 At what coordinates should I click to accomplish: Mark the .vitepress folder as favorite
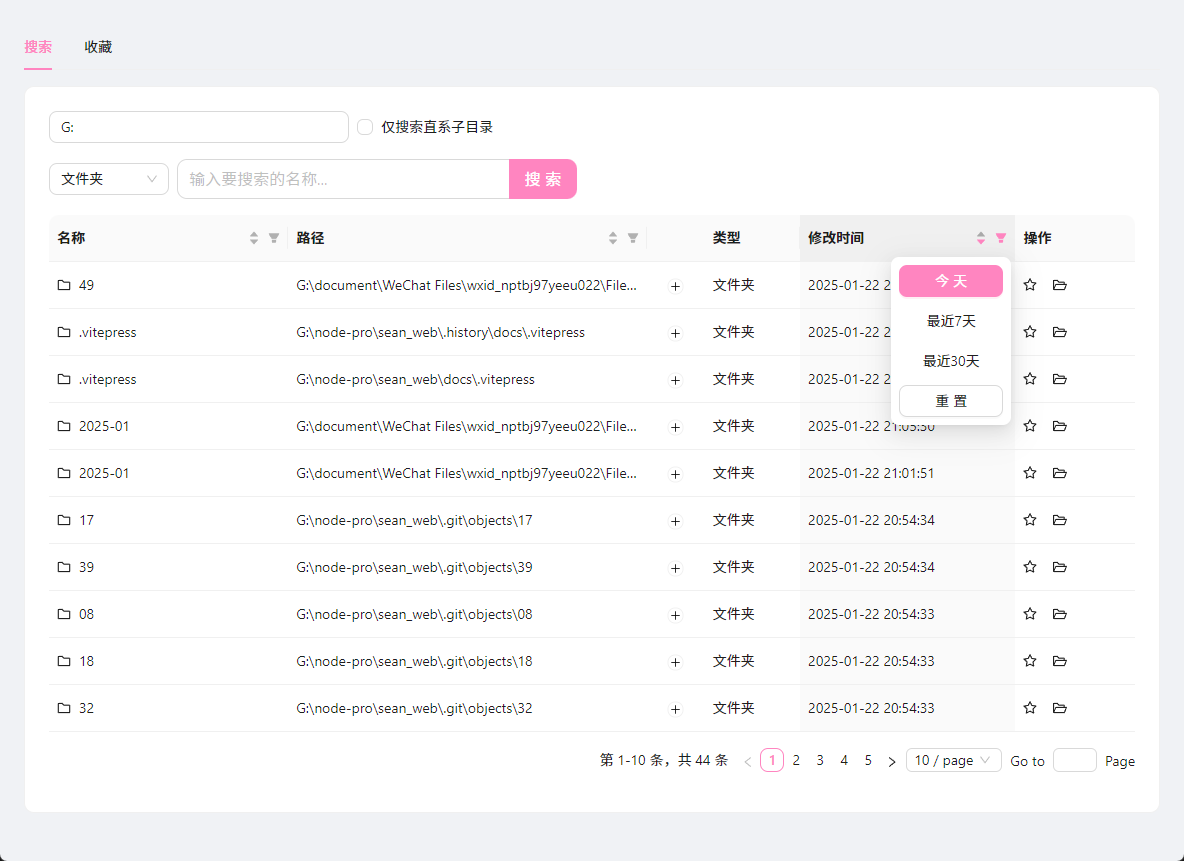click(1030, 332)
